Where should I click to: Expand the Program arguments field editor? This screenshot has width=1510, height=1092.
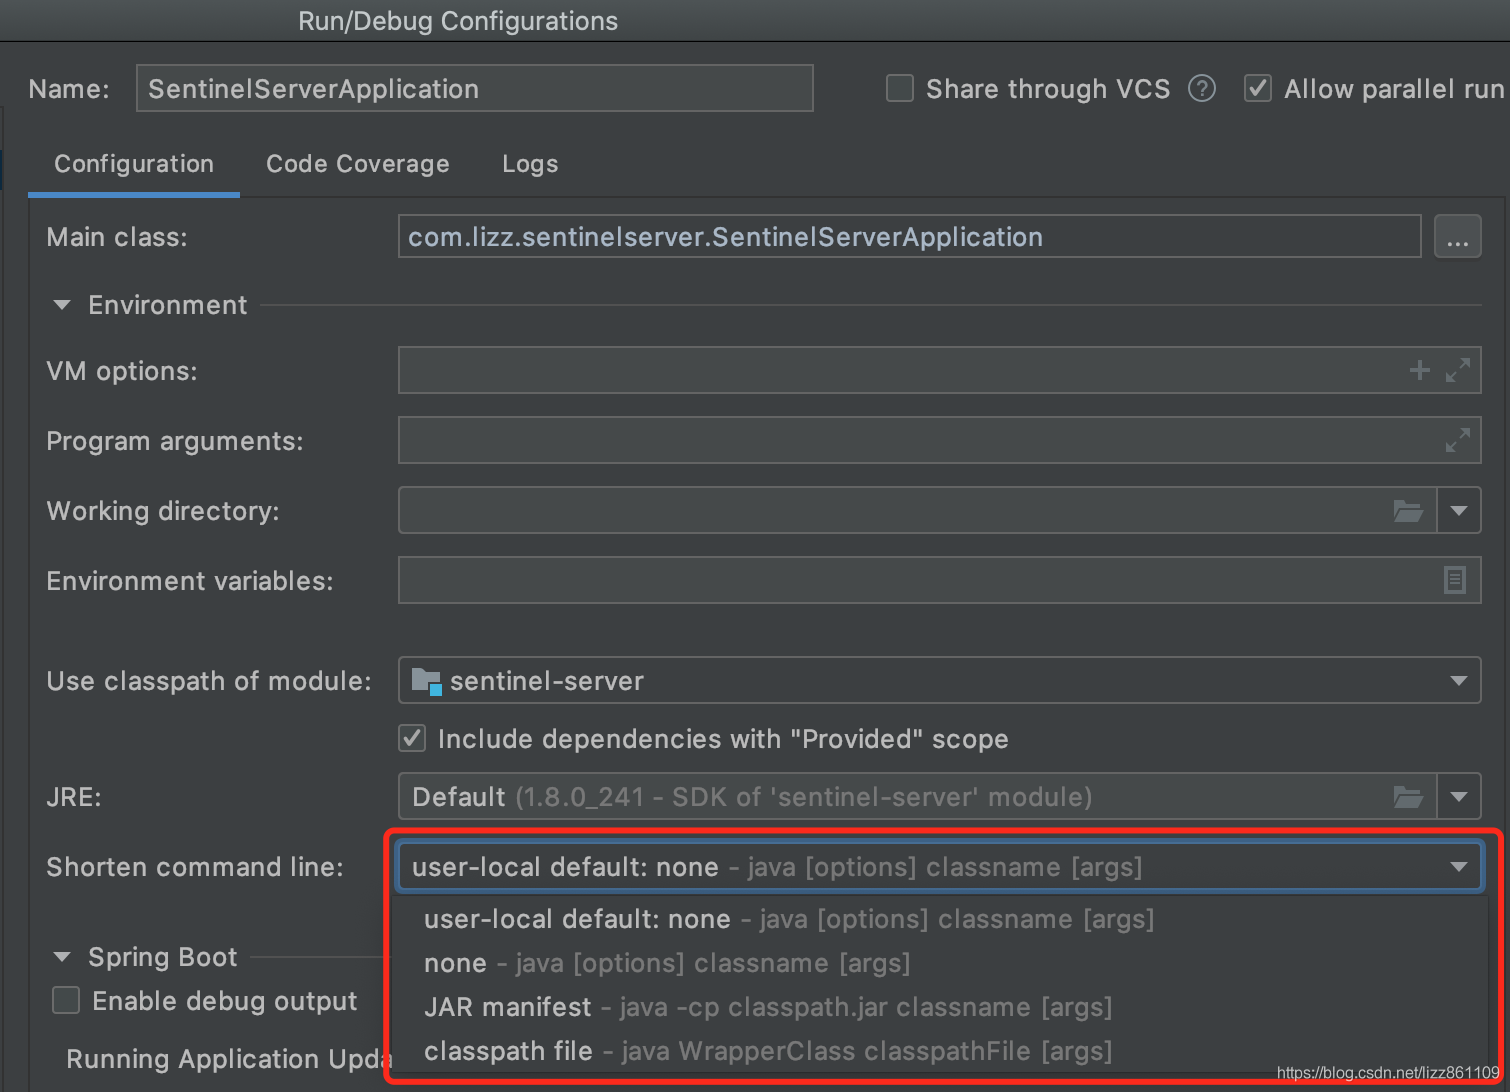1458,440
